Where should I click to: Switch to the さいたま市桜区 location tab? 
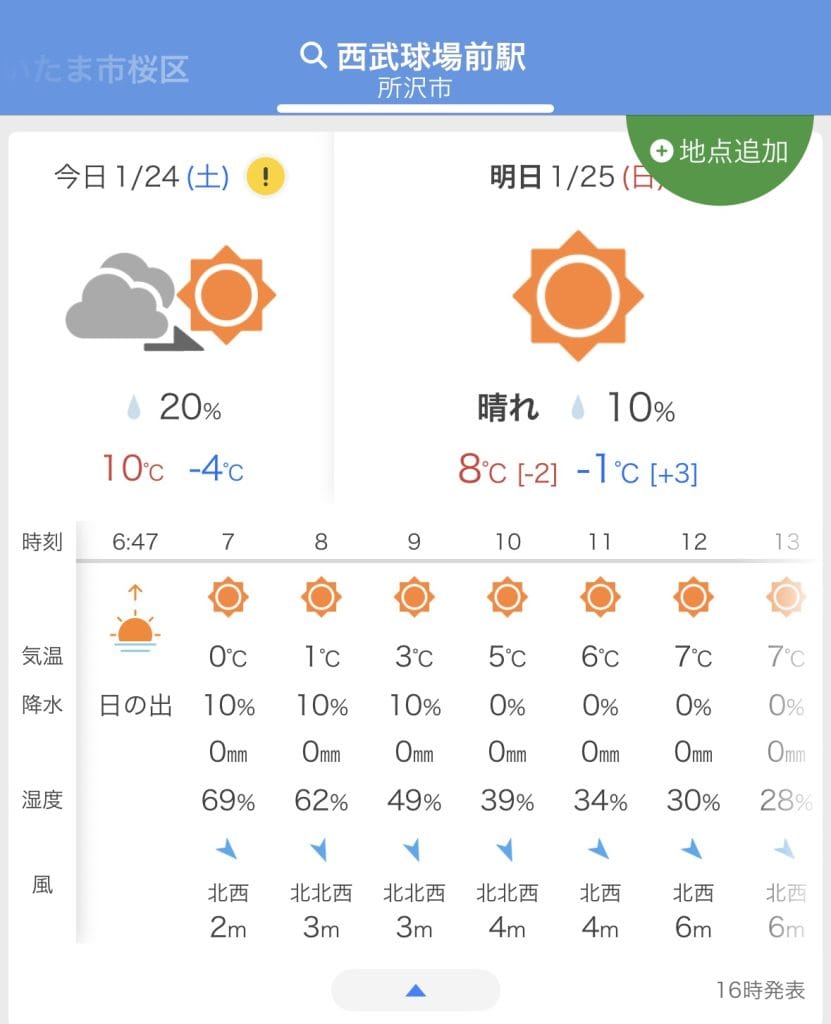100,70
